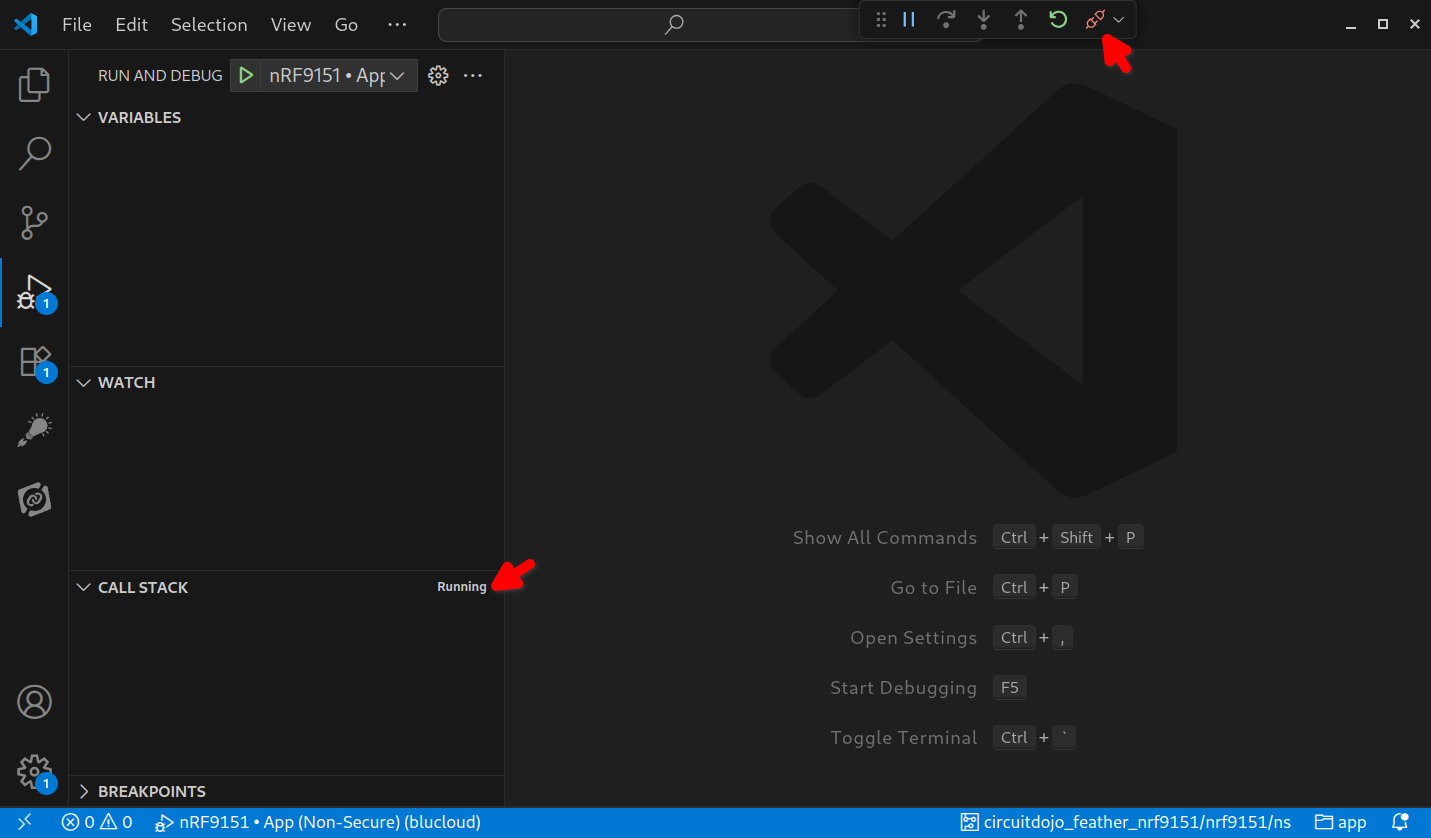This screenshot has width=1431, height=838.
Task: Open the Explorer view in activity bar
Action: pos(34,85)
